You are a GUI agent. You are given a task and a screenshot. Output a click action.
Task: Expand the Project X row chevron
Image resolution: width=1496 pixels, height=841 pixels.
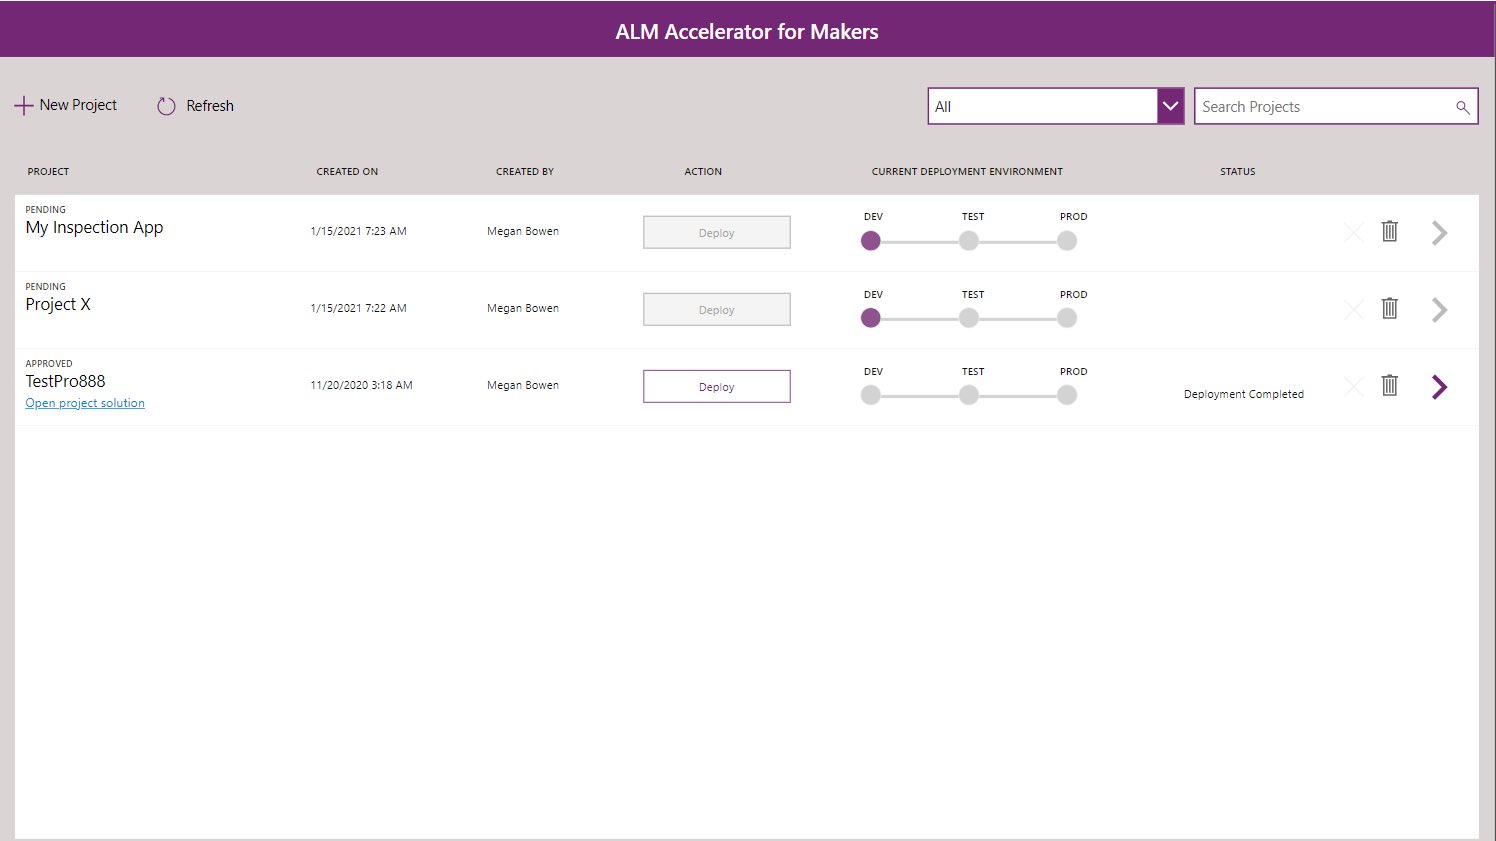1438,309
